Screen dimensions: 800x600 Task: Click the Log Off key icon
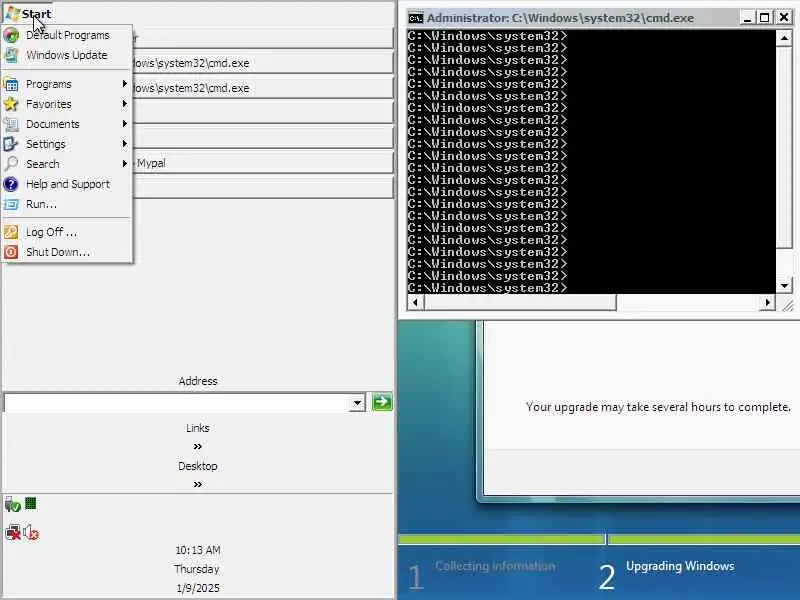[x=11, y=232]
